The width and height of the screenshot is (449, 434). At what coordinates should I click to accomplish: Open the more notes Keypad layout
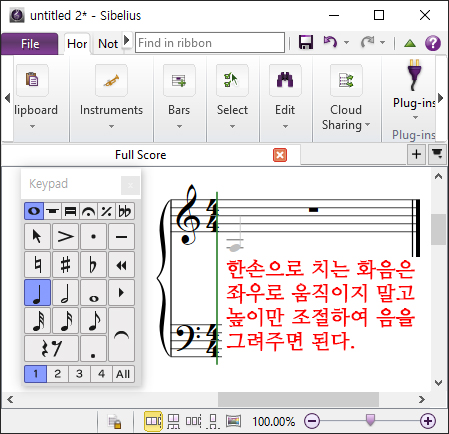click(52, 211)
